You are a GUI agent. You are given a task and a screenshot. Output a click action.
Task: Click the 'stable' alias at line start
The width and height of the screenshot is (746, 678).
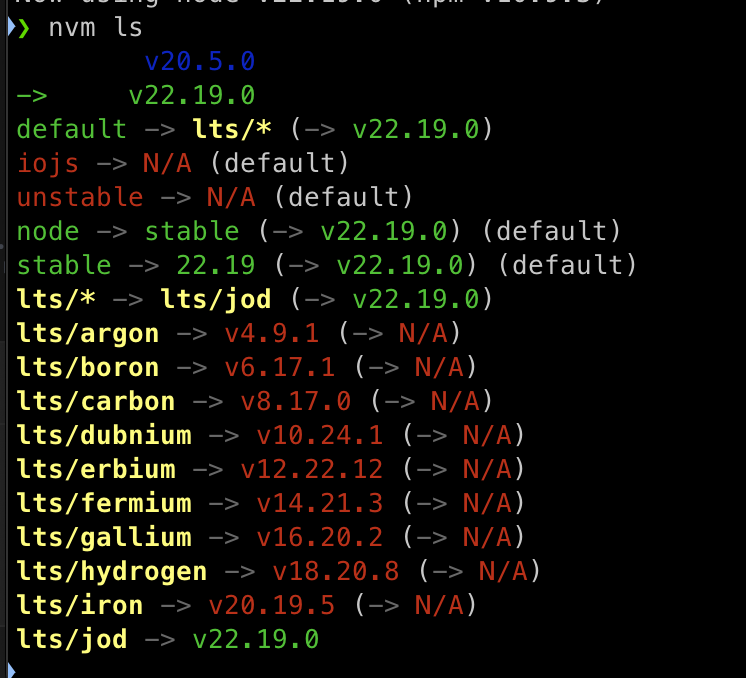click(x=64, y=265)
